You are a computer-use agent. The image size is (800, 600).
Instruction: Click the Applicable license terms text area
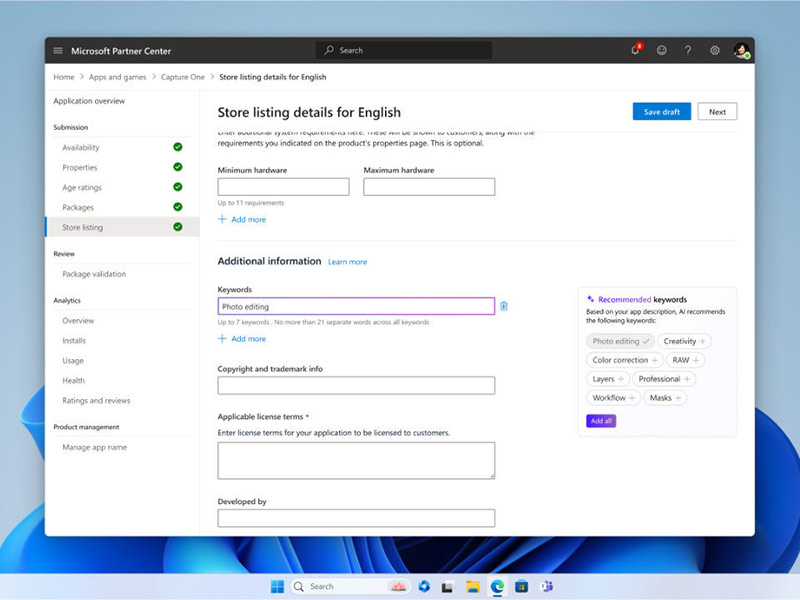click(356, 461)
